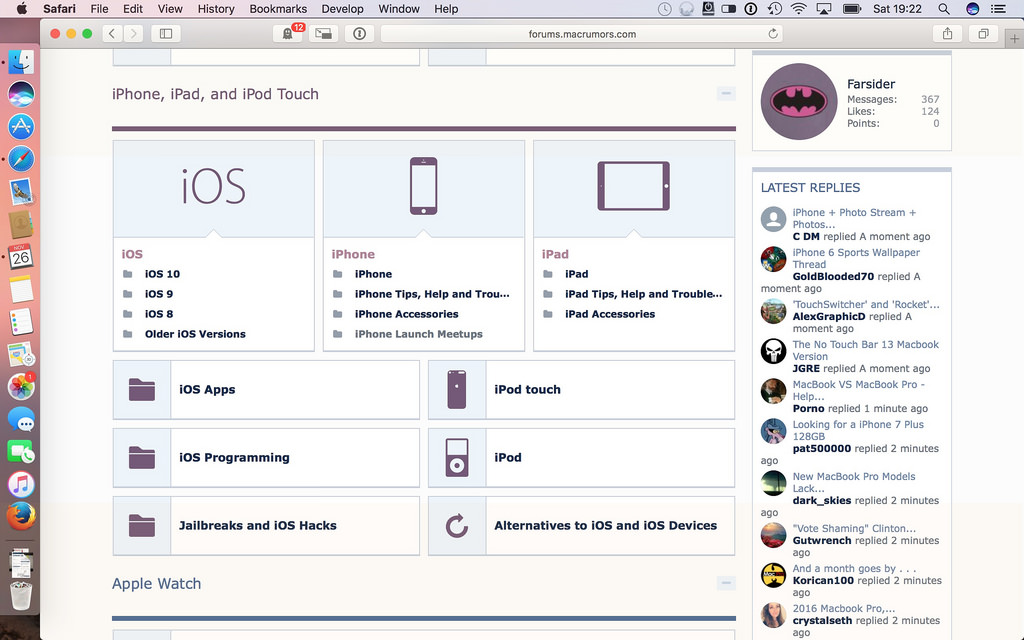Open the GoldBlooded70 username link
Screen dimensions: 1024x640
(833, 276)
